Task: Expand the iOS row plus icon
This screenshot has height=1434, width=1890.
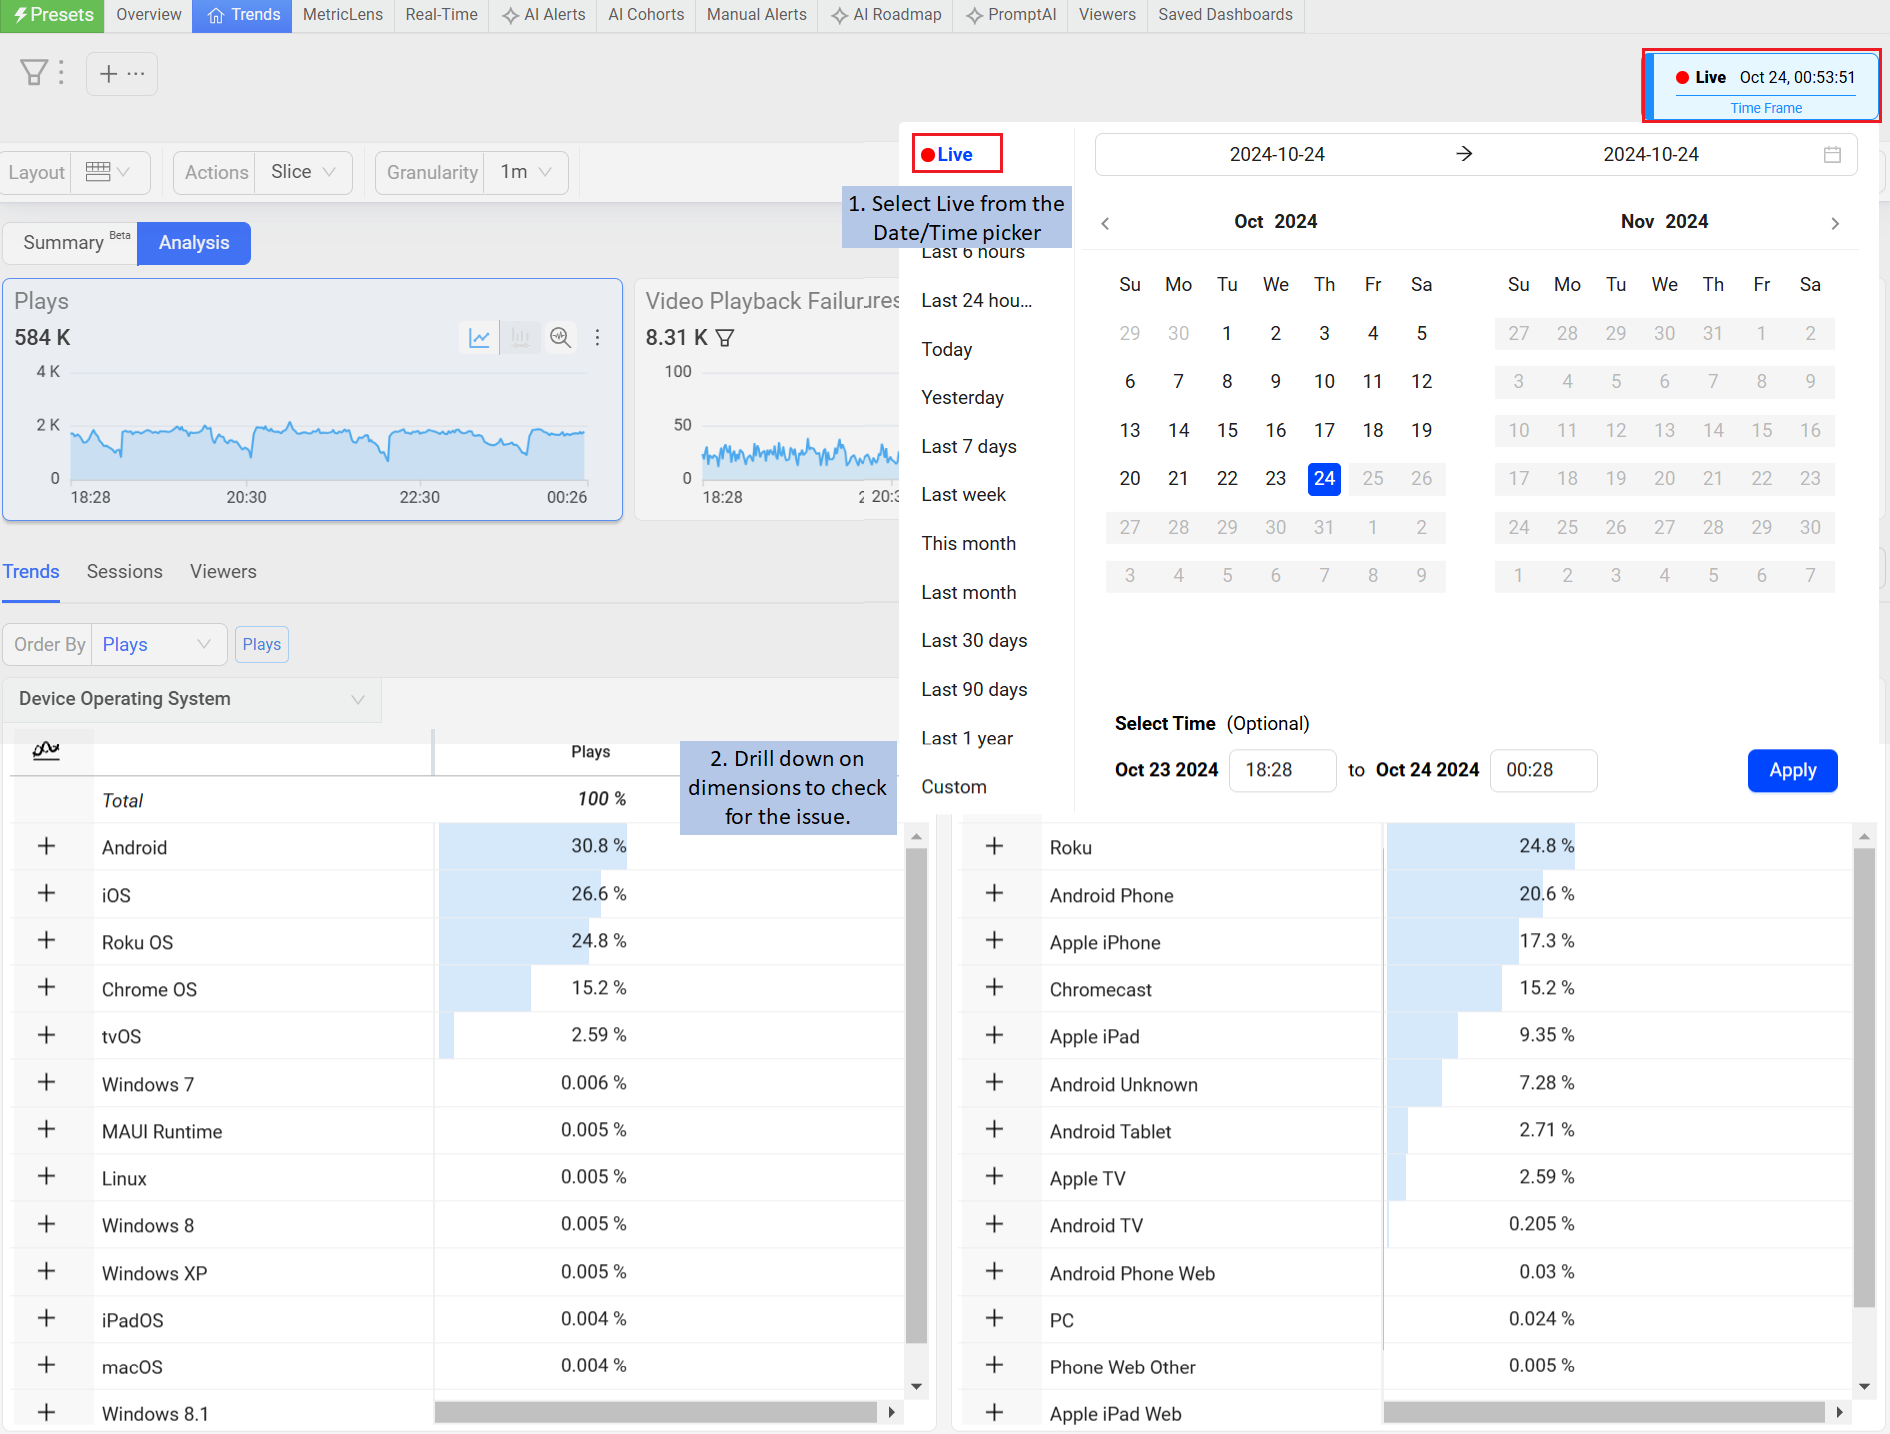Action: click(x=46, y=893)
